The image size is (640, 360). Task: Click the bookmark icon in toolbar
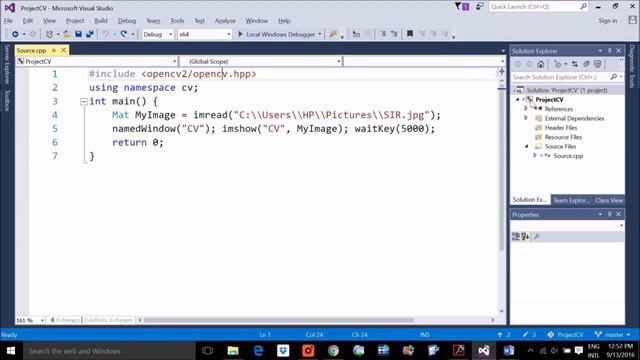pos(410,34)
